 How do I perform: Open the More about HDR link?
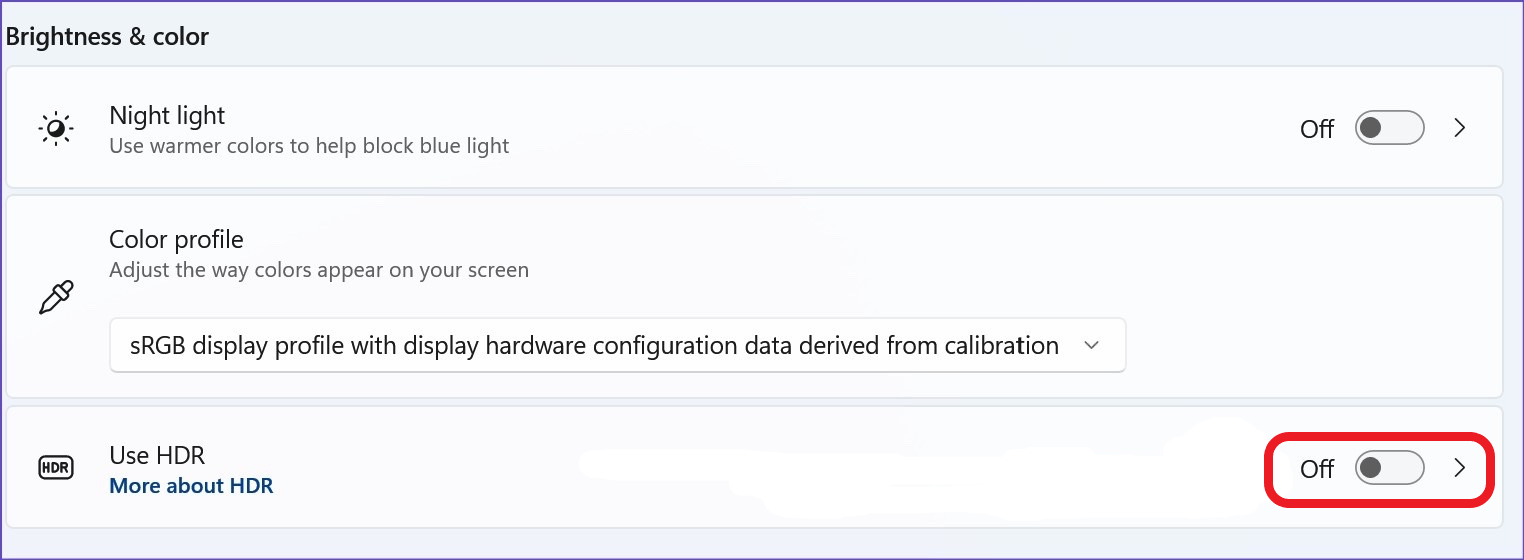tap(191, 486)
